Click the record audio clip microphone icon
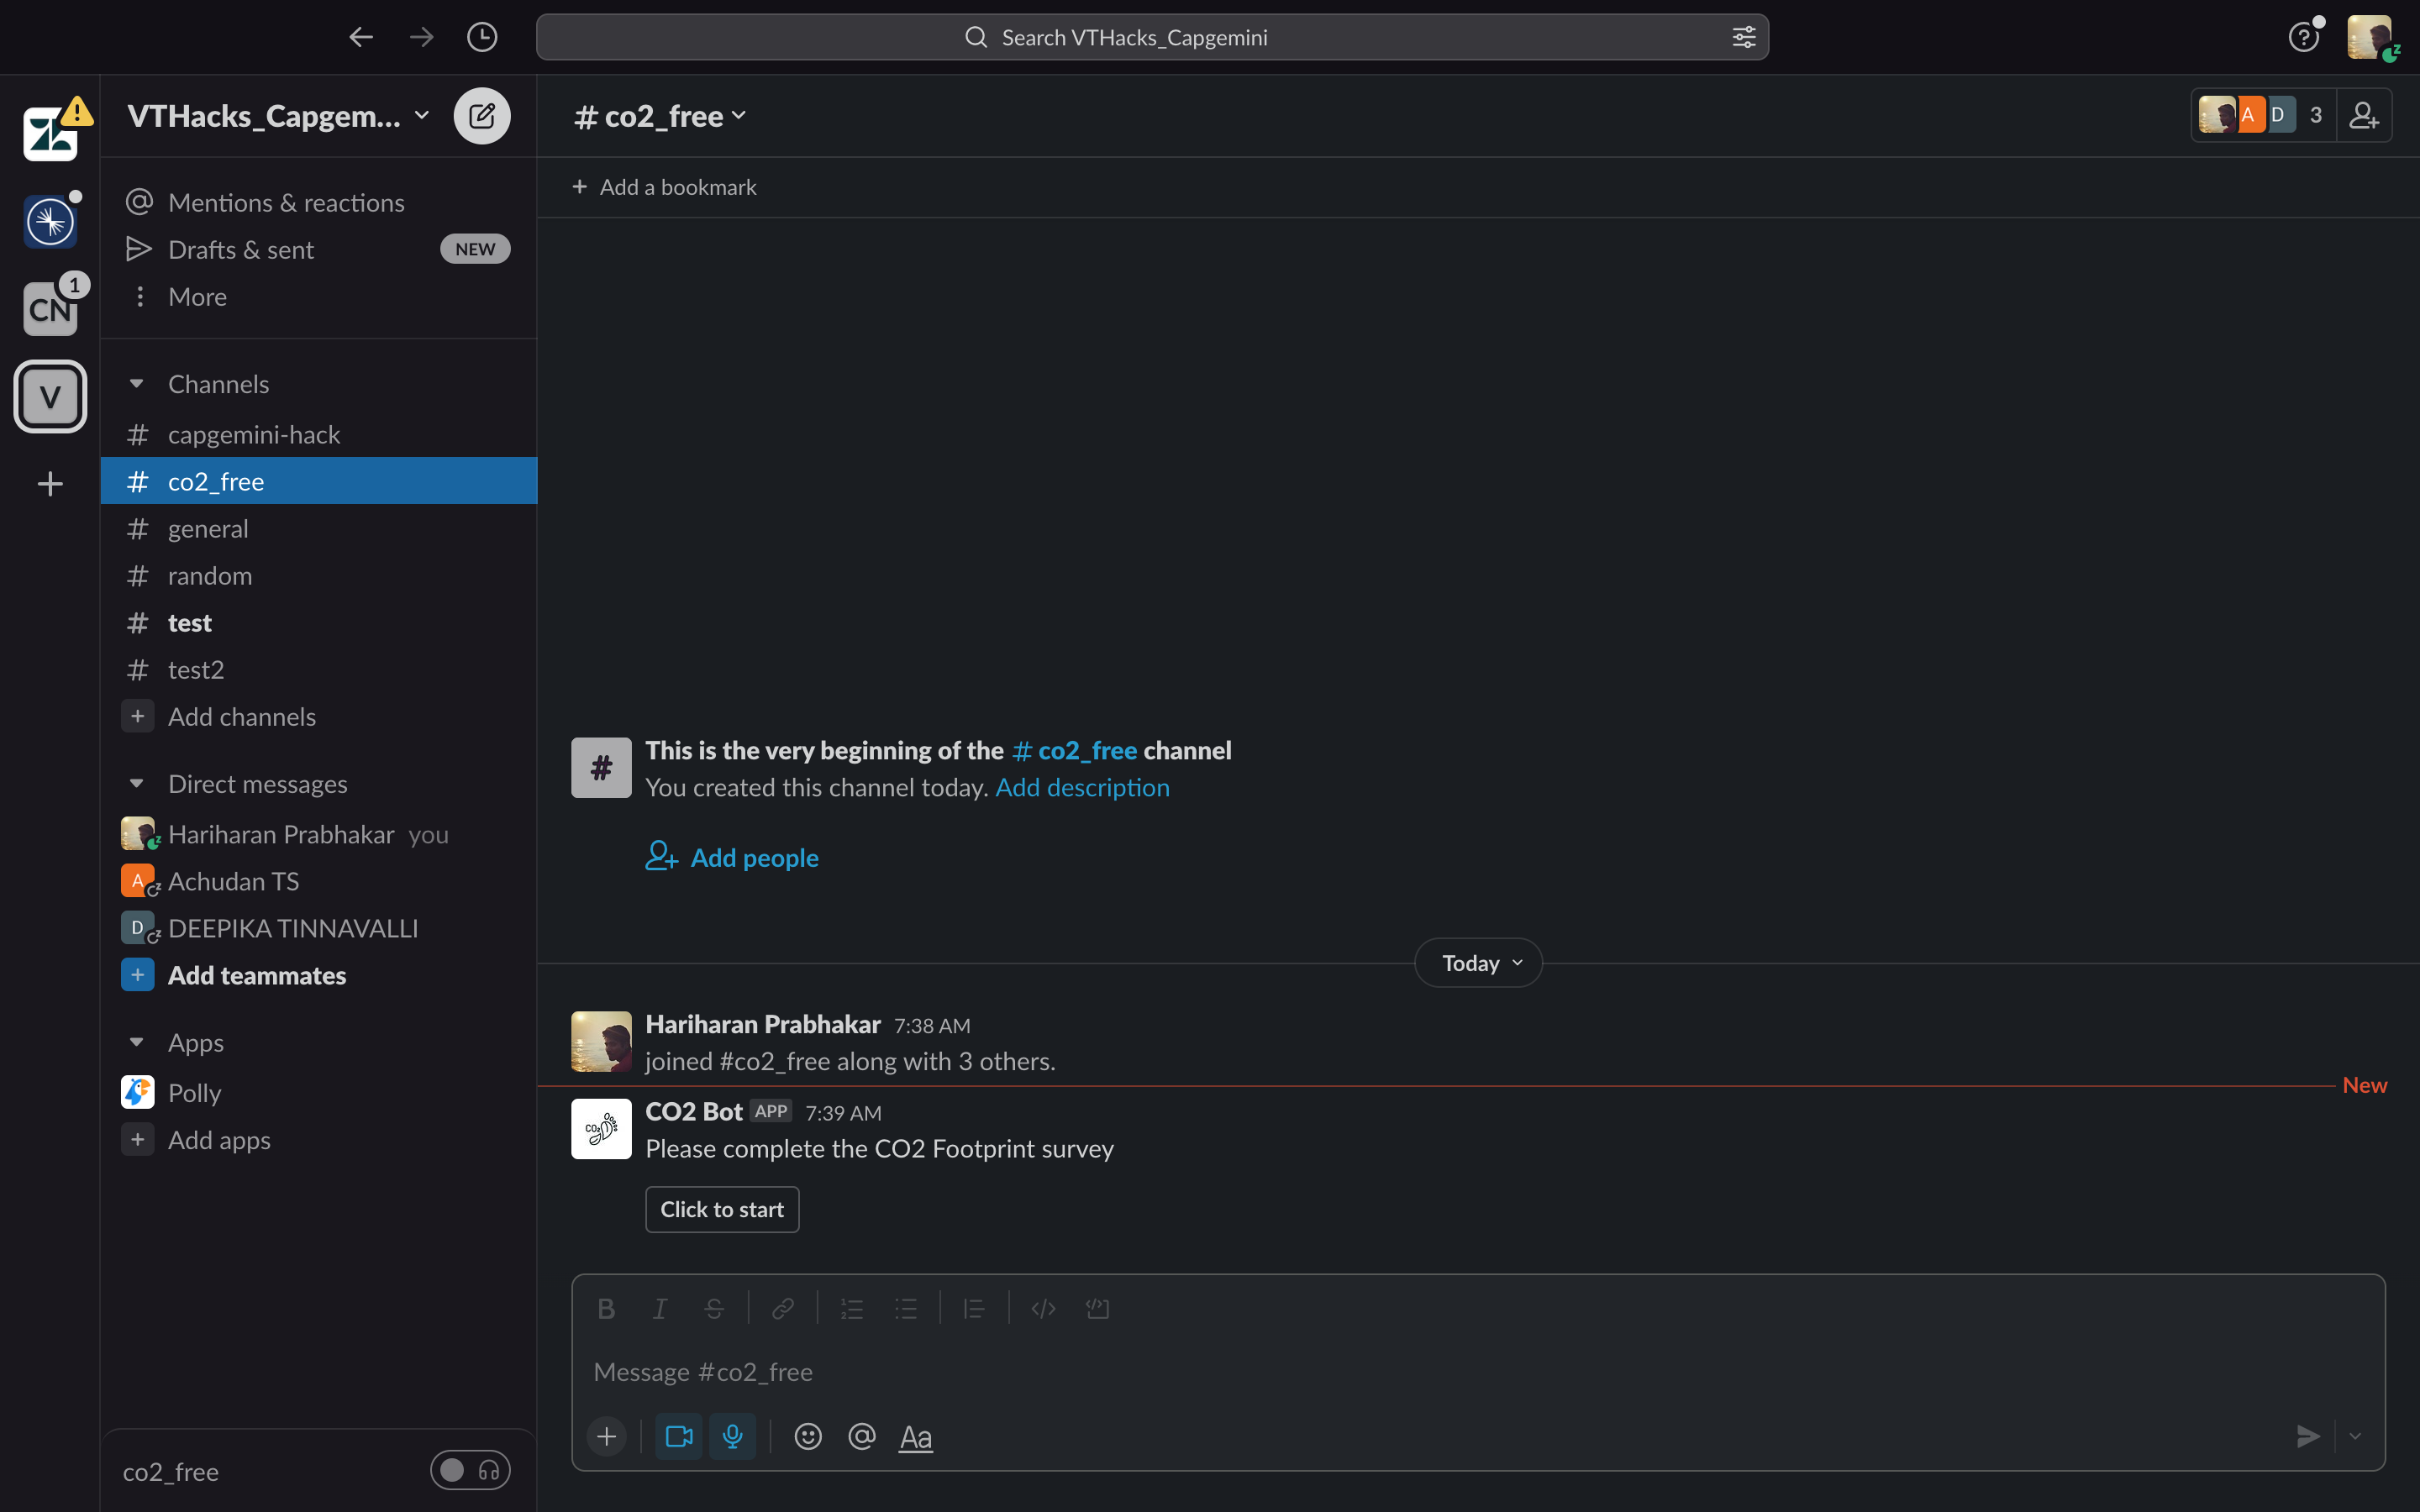Screen dimensions: 2420x1512 point(733,1437)
